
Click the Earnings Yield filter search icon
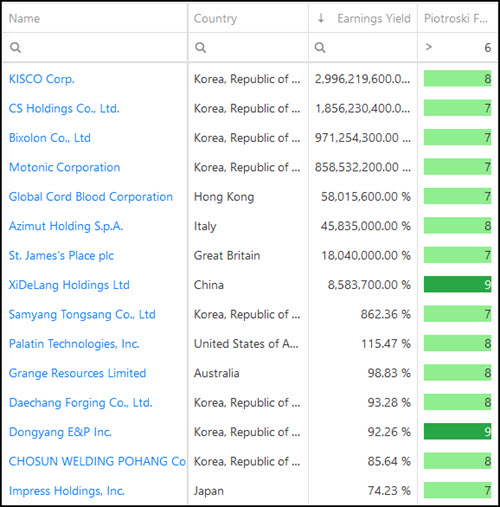(320, 47)
